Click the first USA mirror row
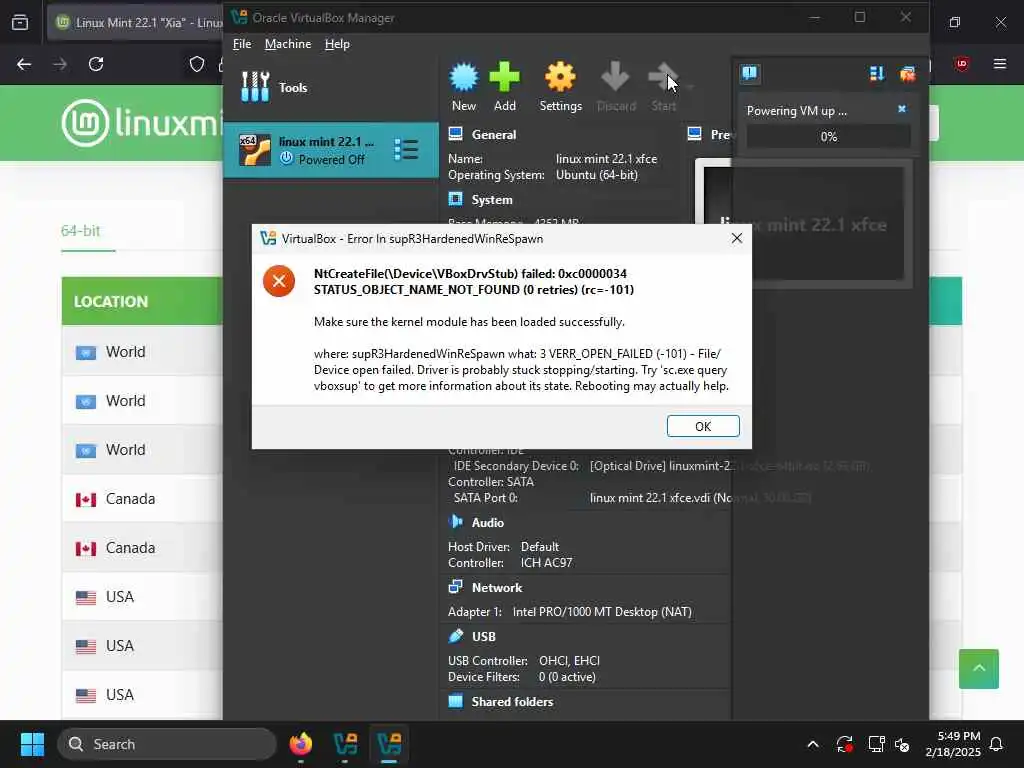Image resolution: width=1024 pixels, height=768 pixels. [x=142, y=596]
